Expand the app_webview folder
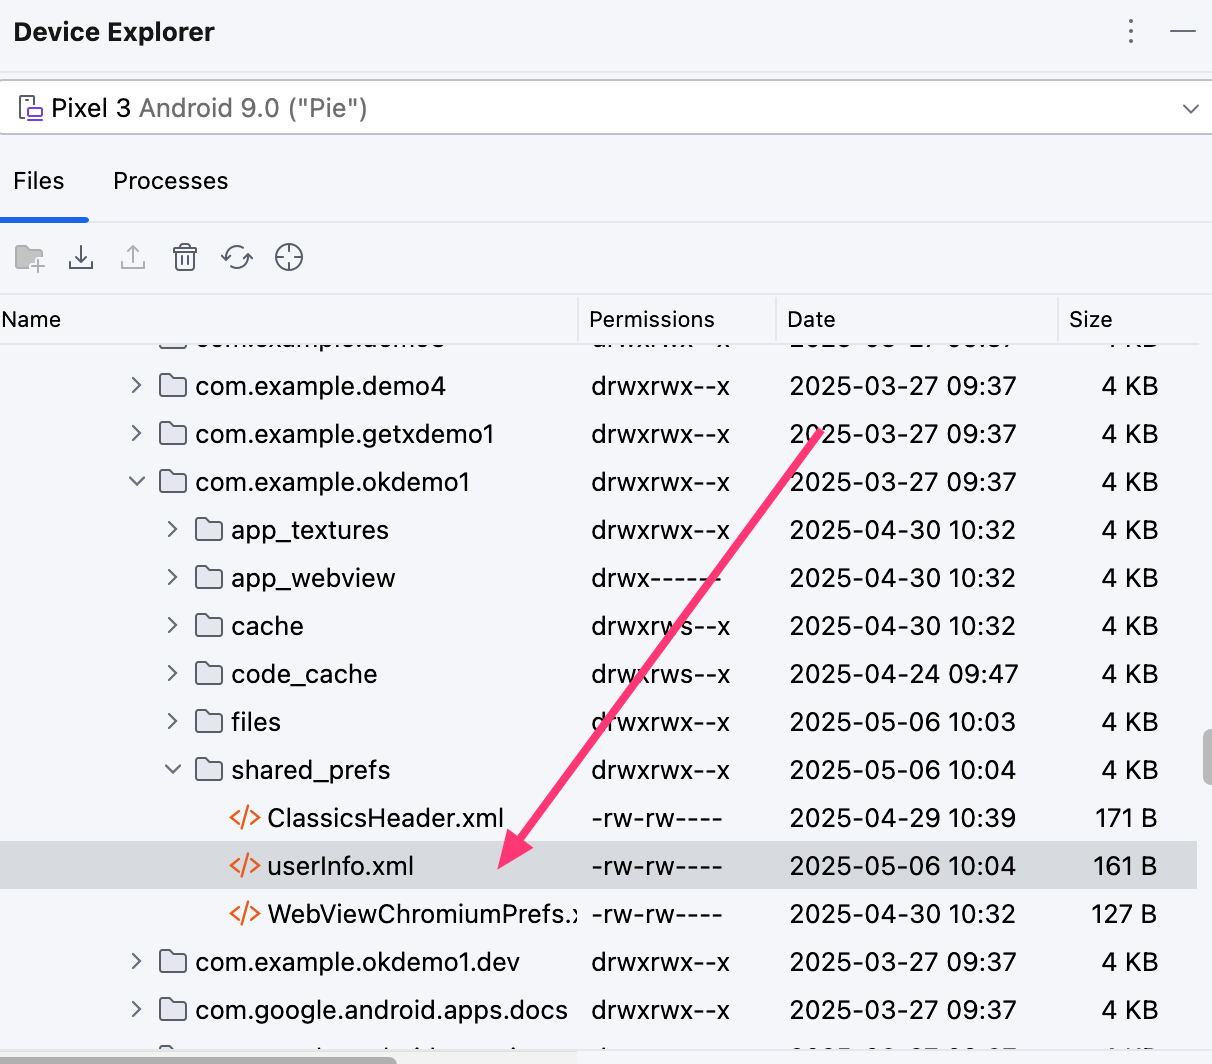 (173, 578)
